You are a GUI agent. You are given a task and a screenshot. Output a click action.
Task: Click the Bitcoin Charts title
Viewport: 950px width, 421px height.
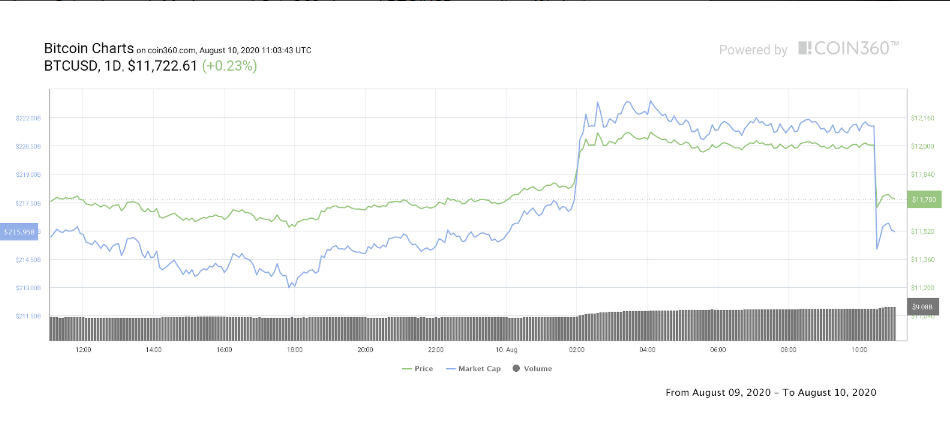coord(88,47)
